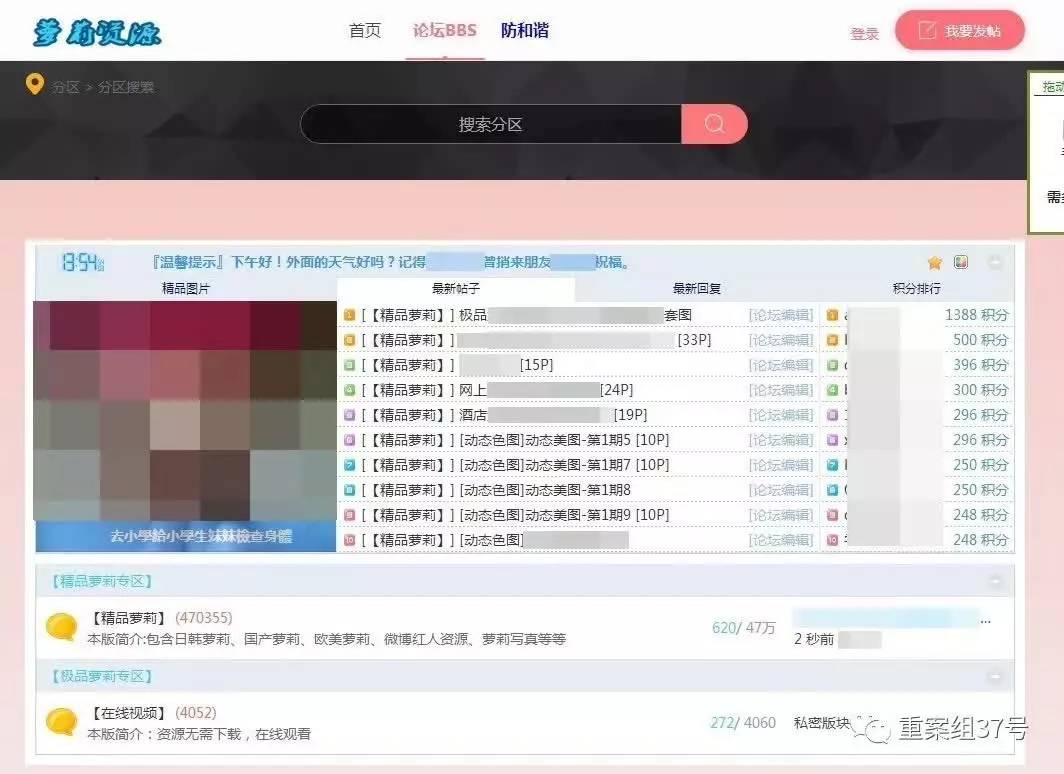The image size is (1064, 774).
Task: Click the 萝莉资源 site logo
Action: click(95, 31)
